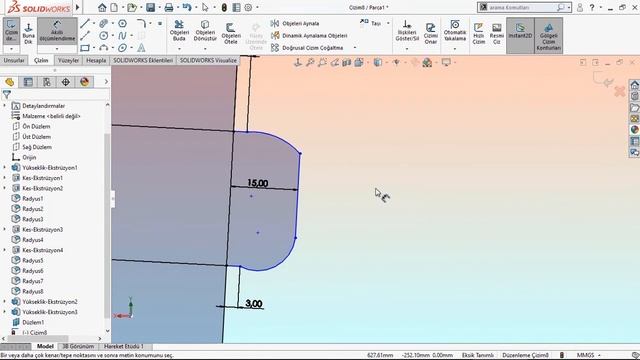Select the sketch fillet tool
Screen dimensions: 640x360
pyautogui.click(x=141, y=24)
